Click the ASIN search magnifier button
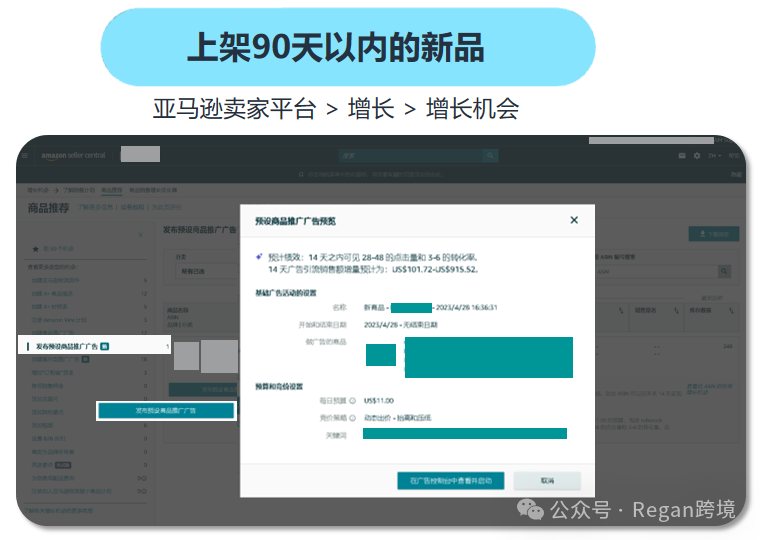The height and width of the screenshot is (540, 760). 724,271
